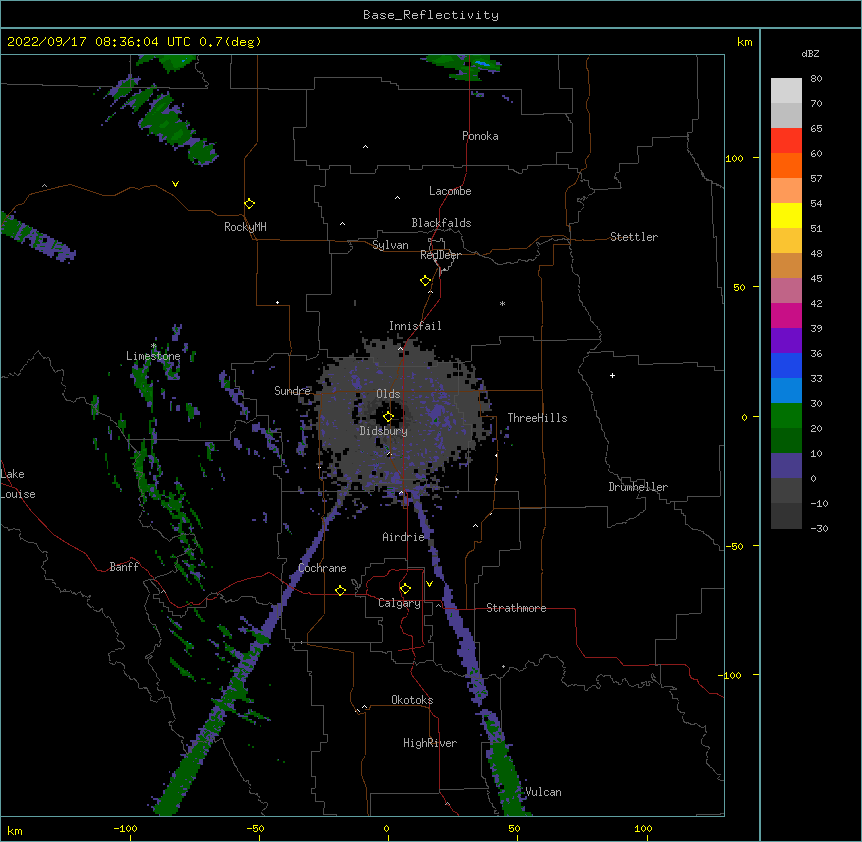862x842 pixels.
Task: Click the Stettler town label
Action: (634, 237)
